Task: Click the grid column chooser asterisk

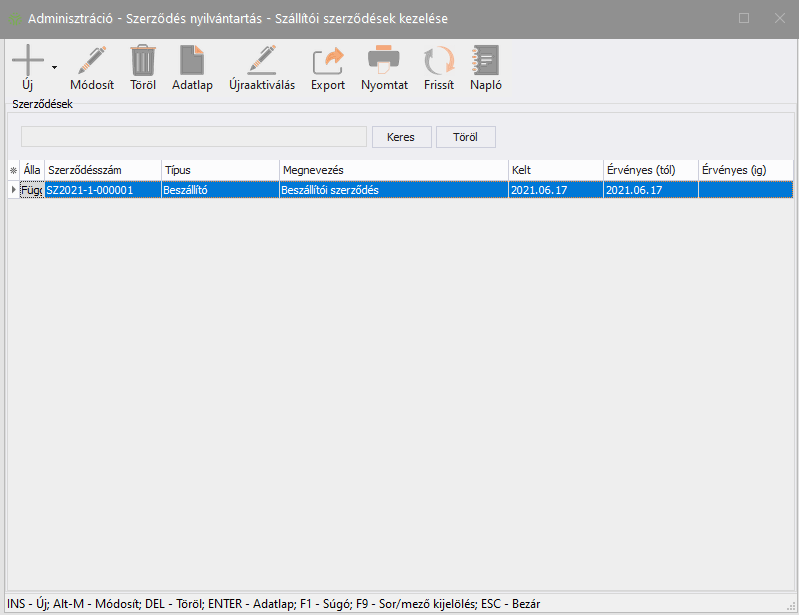Action: pos(13,170)
